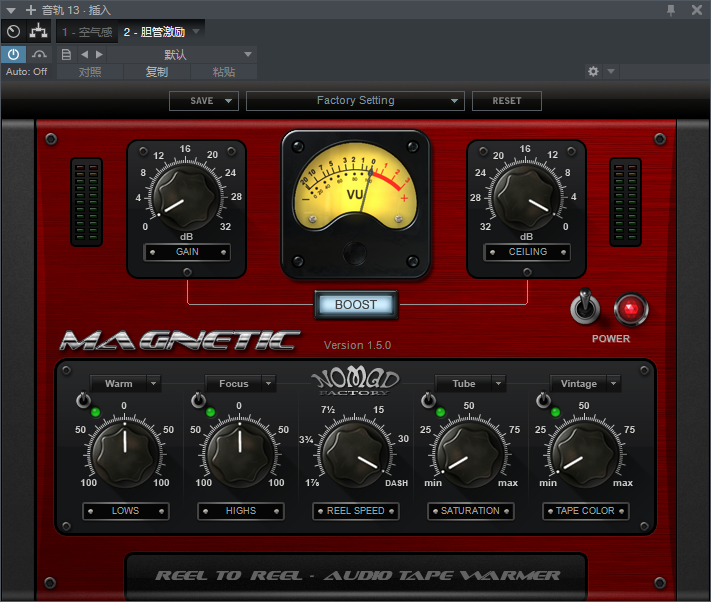Select tab 2 - 胆管激励
The height and width of the screenshot is (602, 711).
[x=154, y=32]
